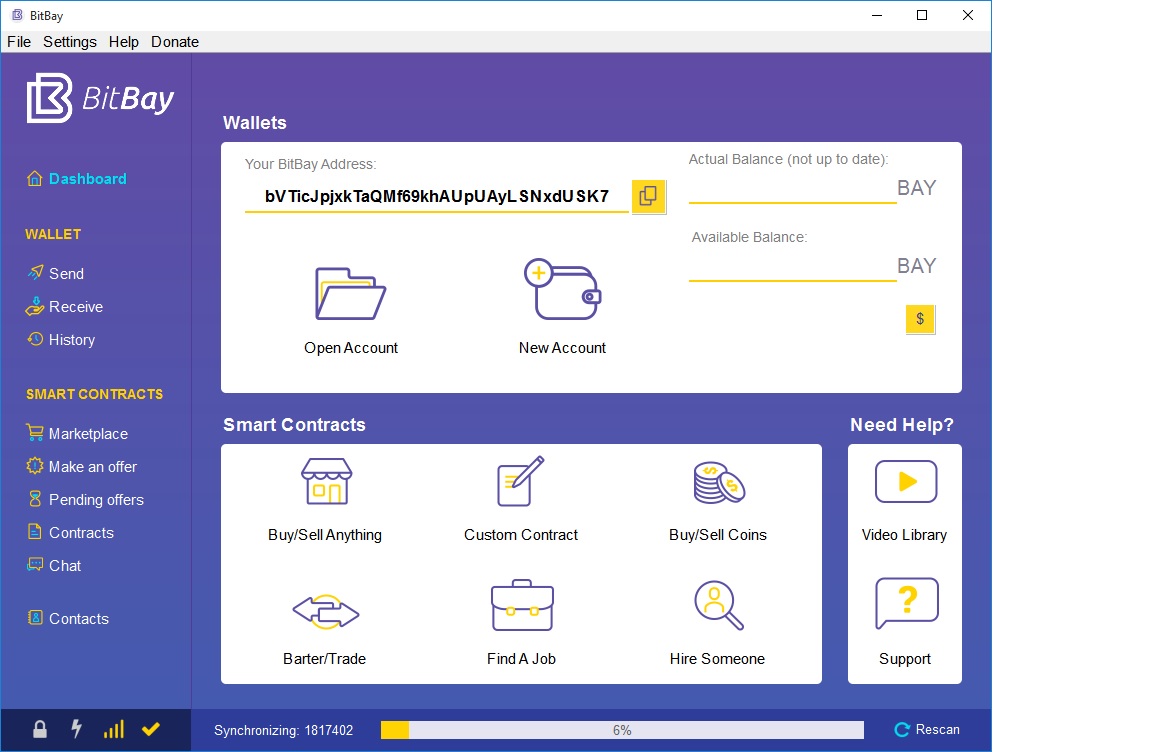1152x752 pixels.
Task: Click the Buy/Sell Coins label
Action: click(x=718, y=535)
